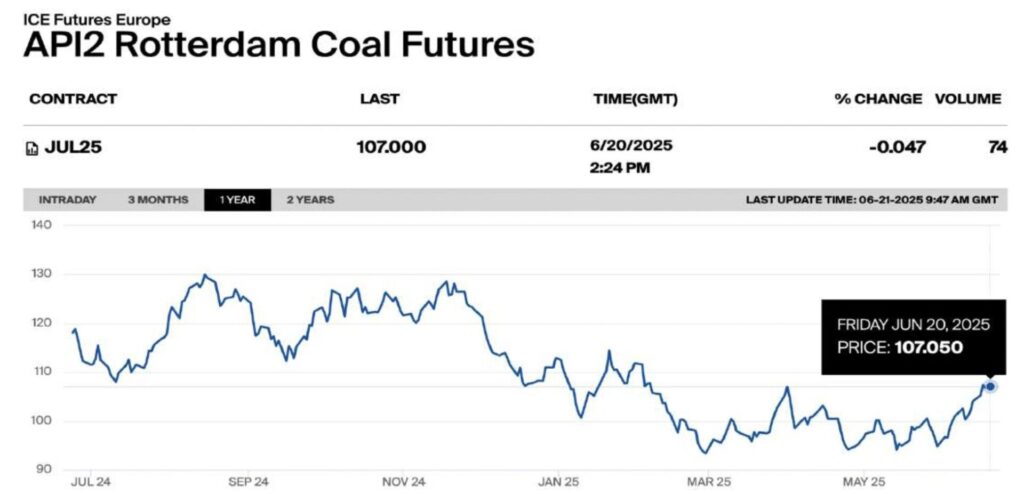Switch chart range to 2 Years
This screenshot has width=1024, height=494.
(310, 200)
